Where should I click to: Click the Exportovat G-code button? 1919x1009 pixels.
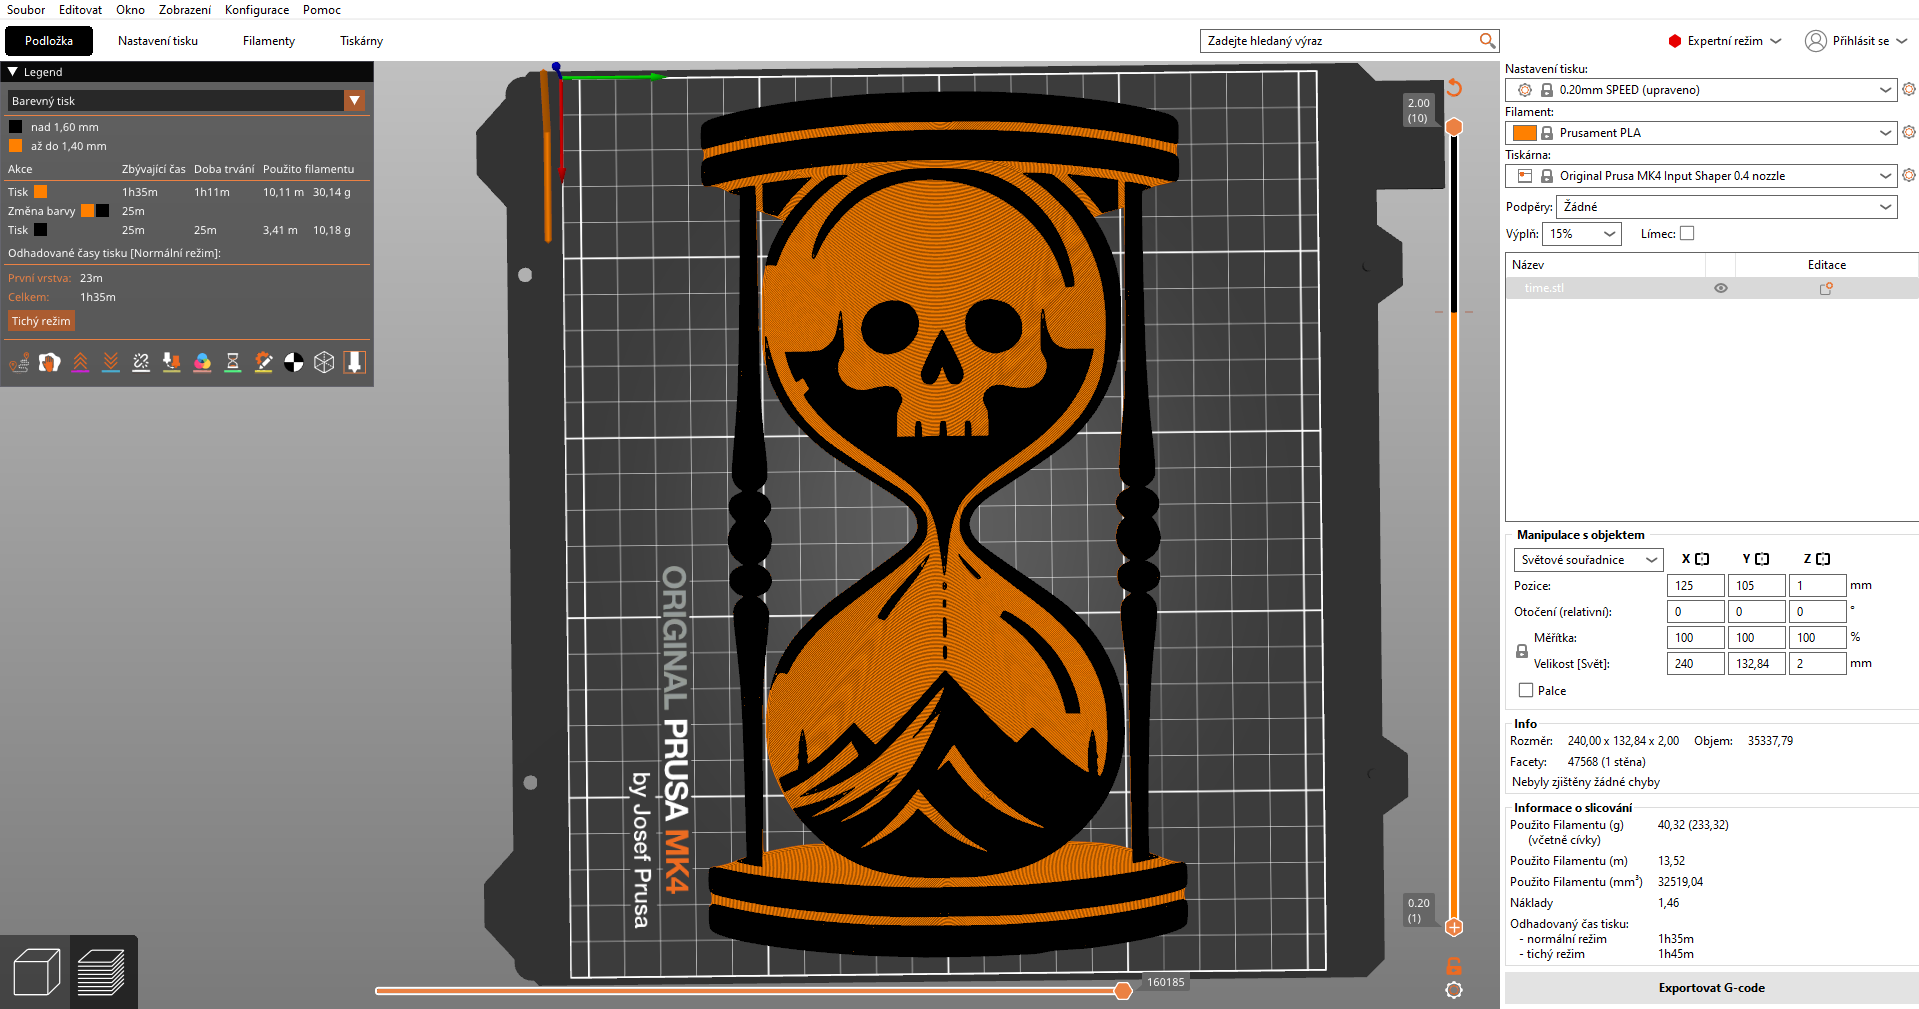click(x=1711, y=988)
